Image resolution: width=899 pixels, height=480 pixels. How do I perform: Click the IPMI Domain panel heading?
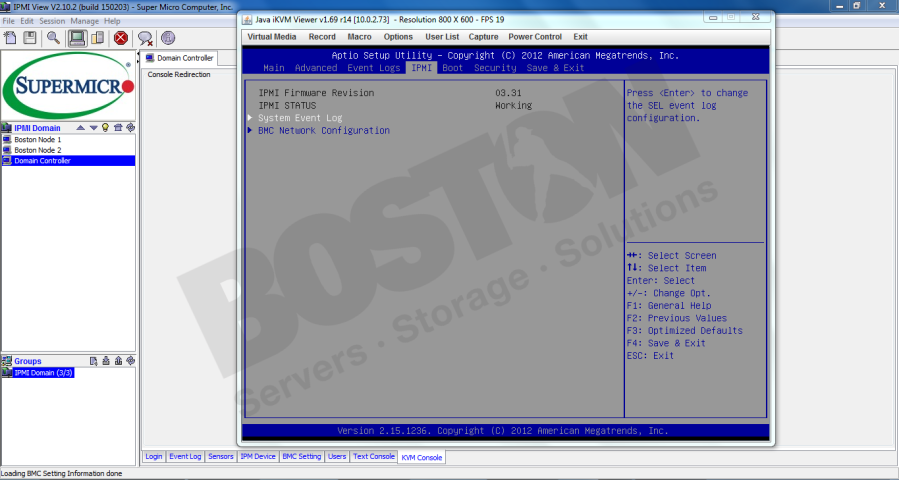click(37, 128)
